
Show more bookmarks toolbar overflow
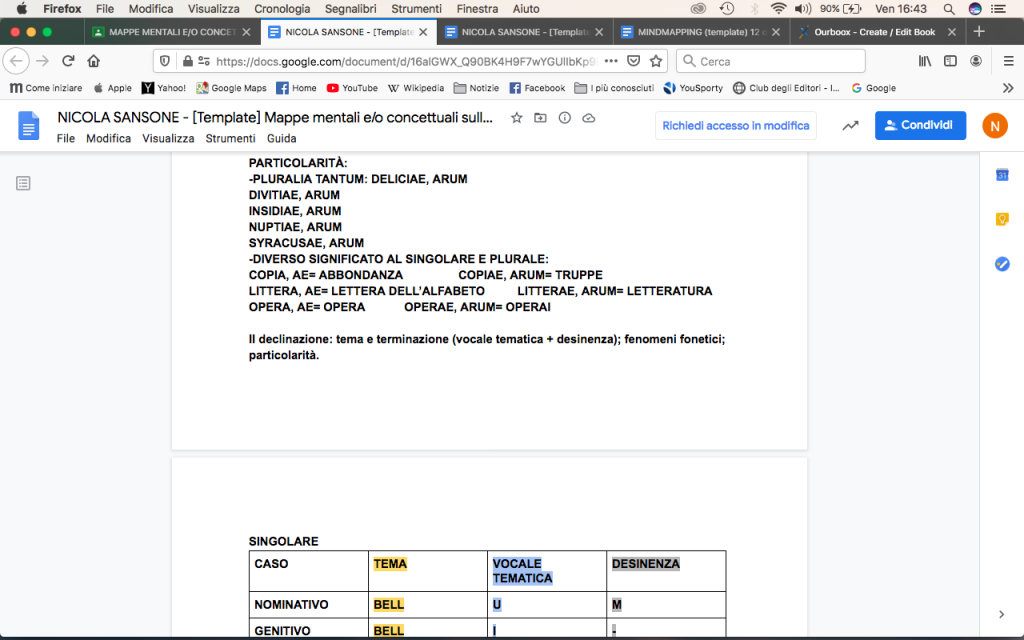tap(1007, 88)
